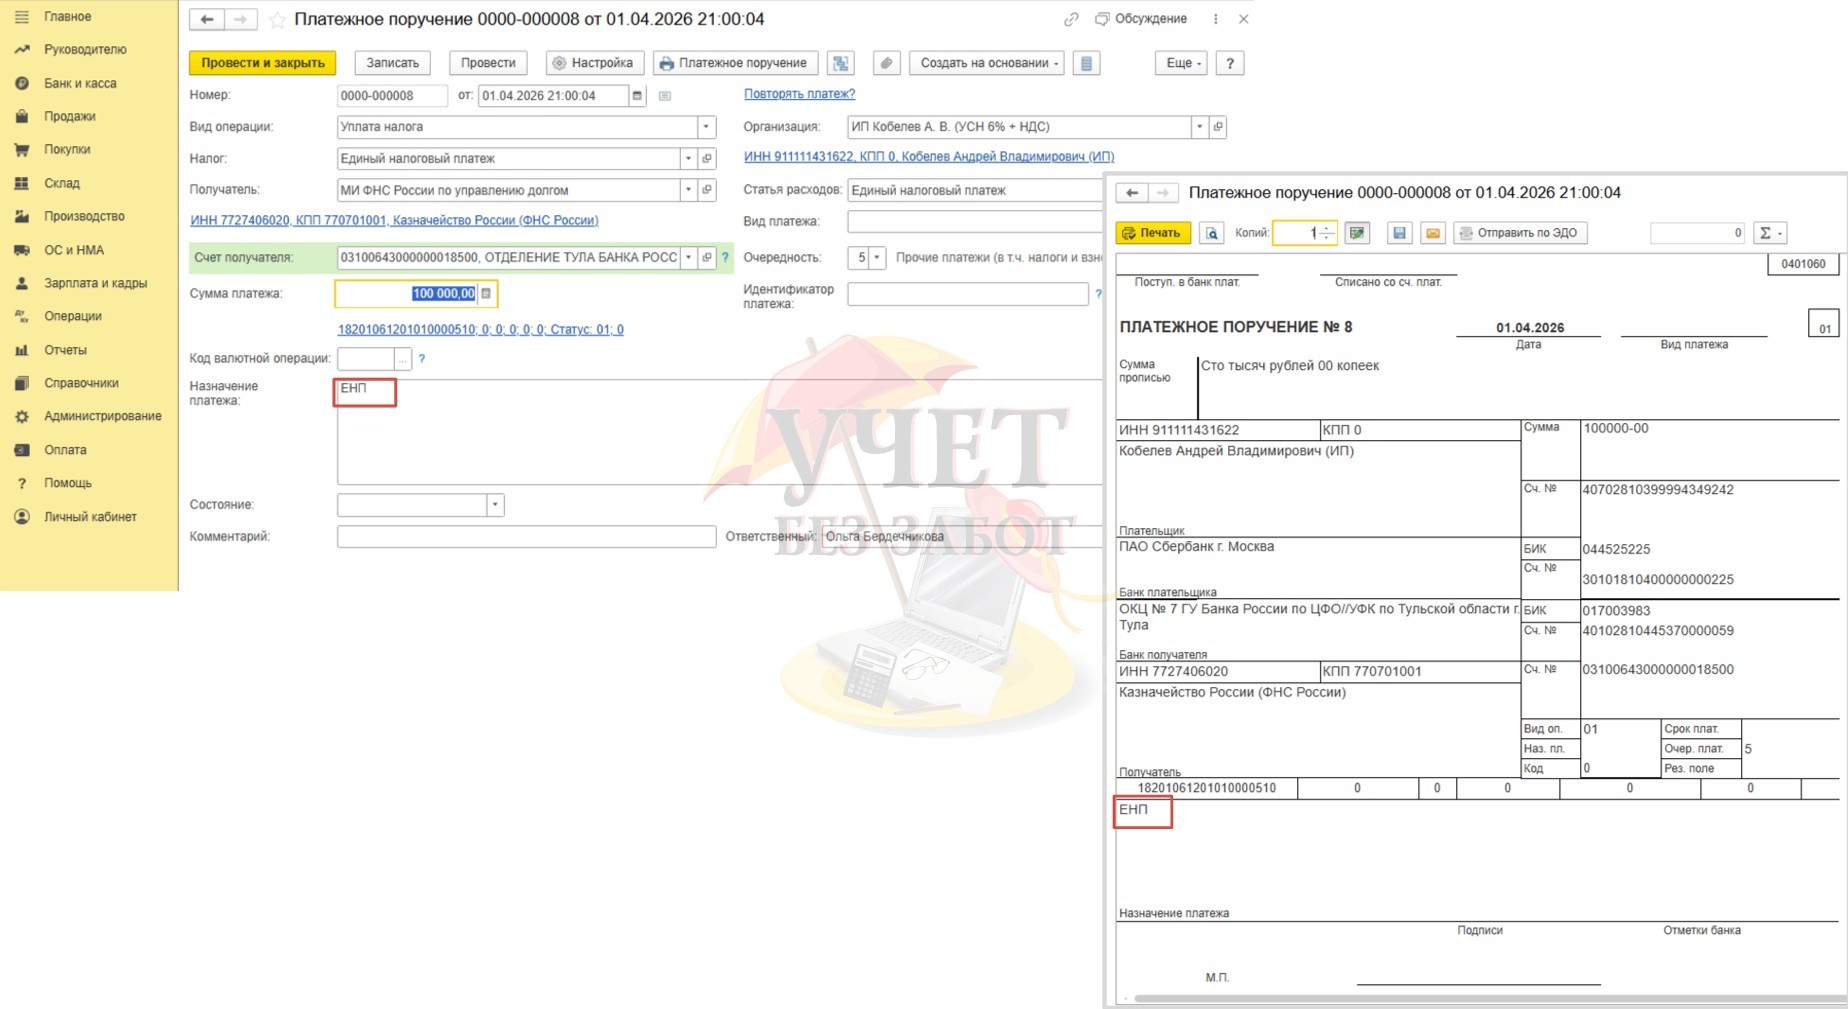
Task: Open the Обсуждение discussion panel
Action: pos(1141,19)
